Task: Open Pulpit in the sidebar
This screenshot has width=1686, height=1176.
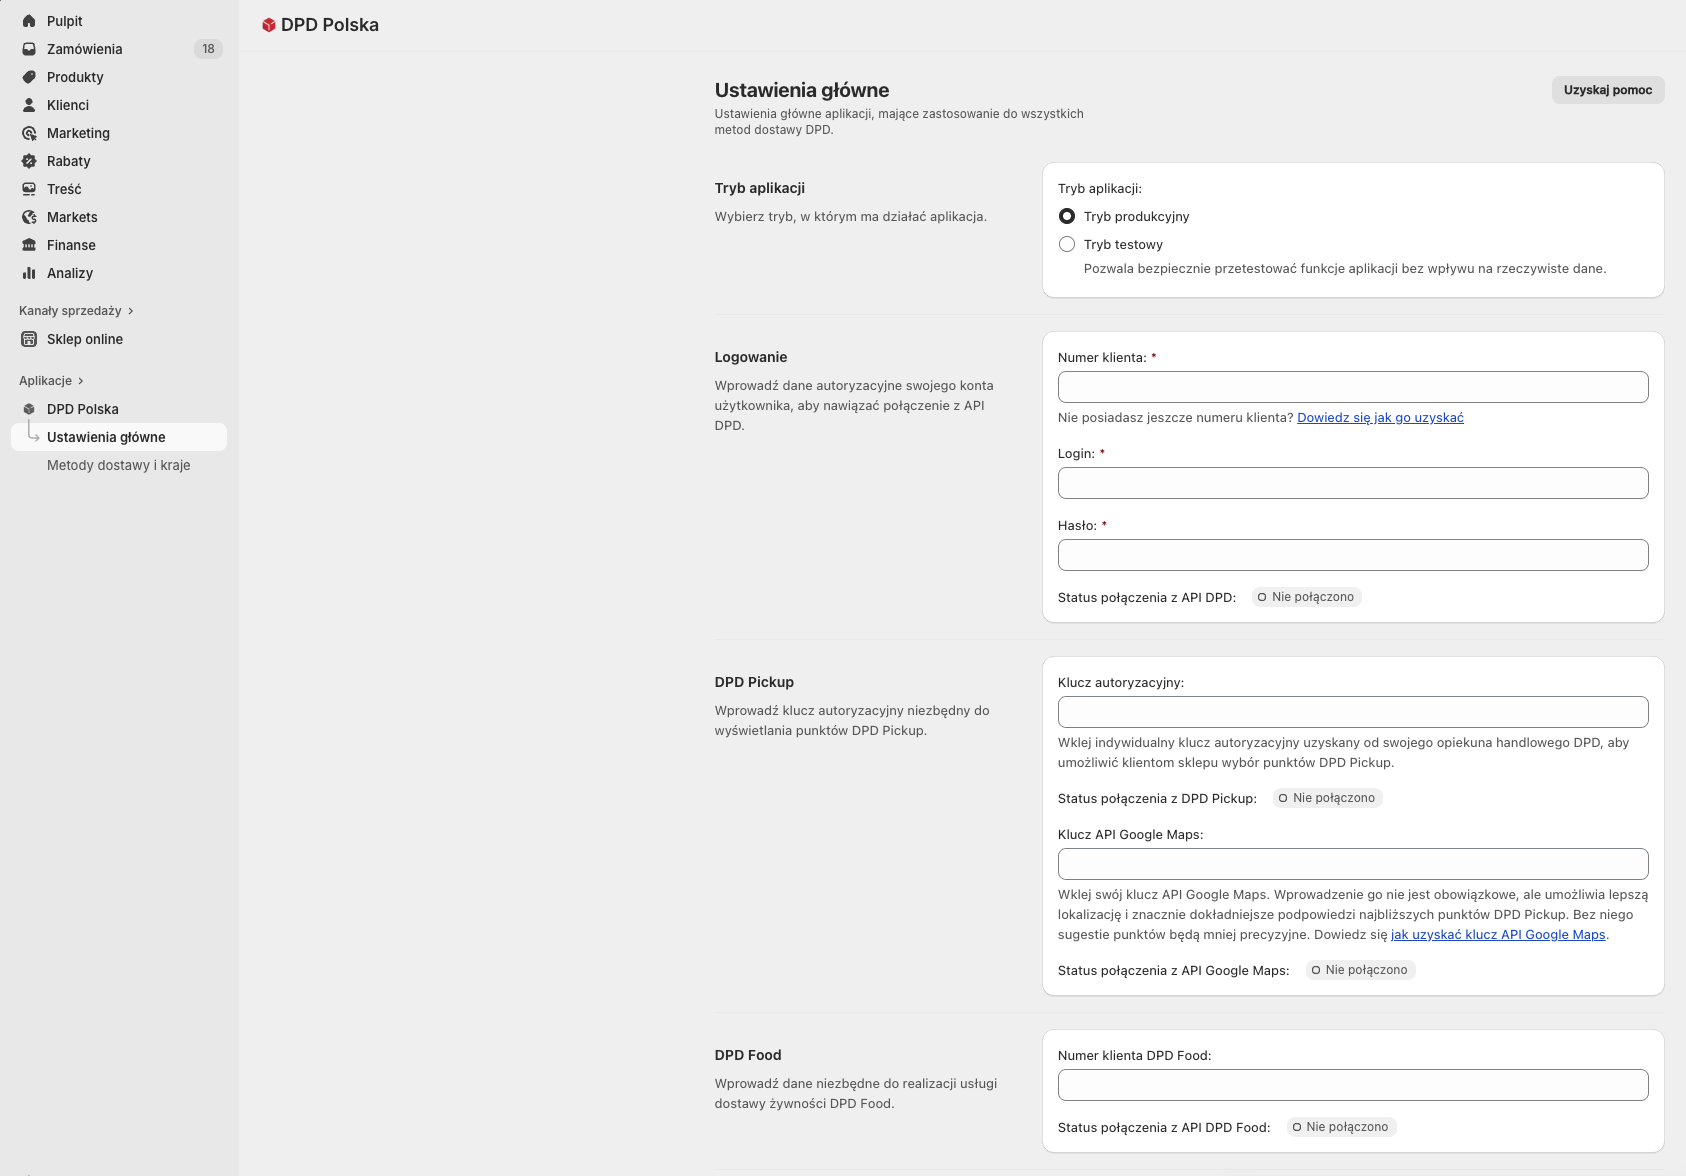Action: 119,21
